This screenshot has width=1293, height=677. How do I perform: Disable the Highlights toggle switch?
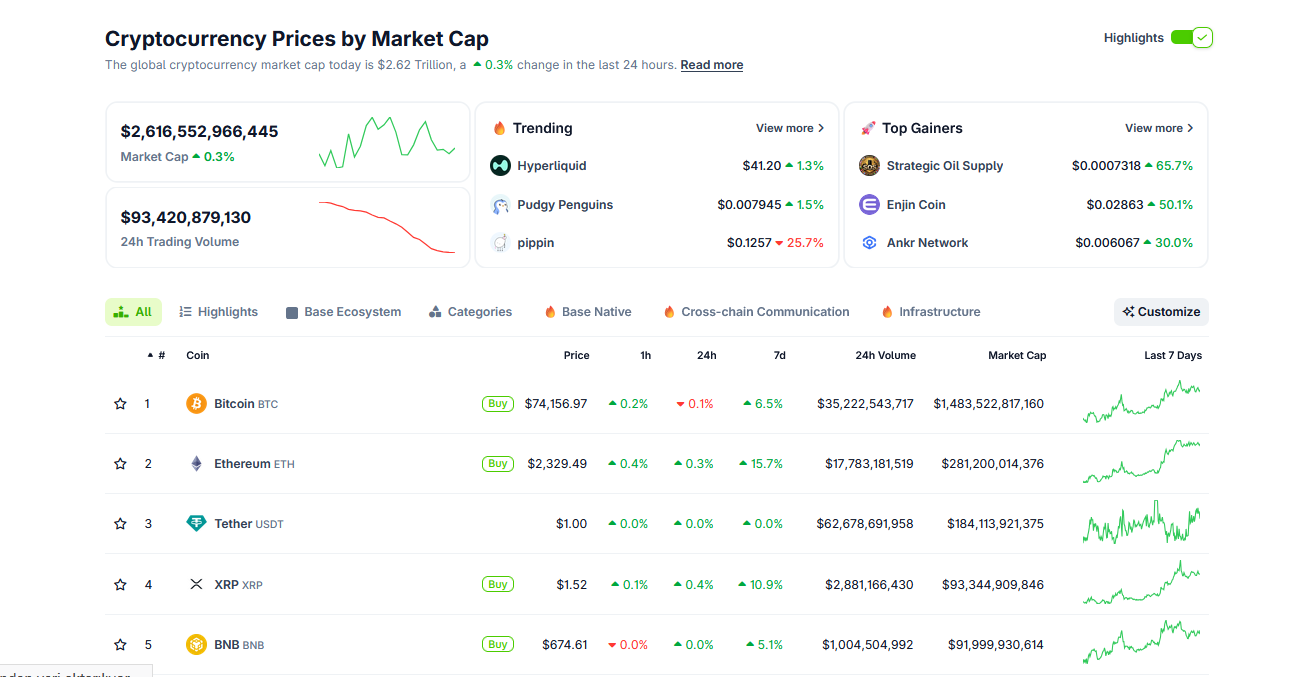pos(1191,37)
